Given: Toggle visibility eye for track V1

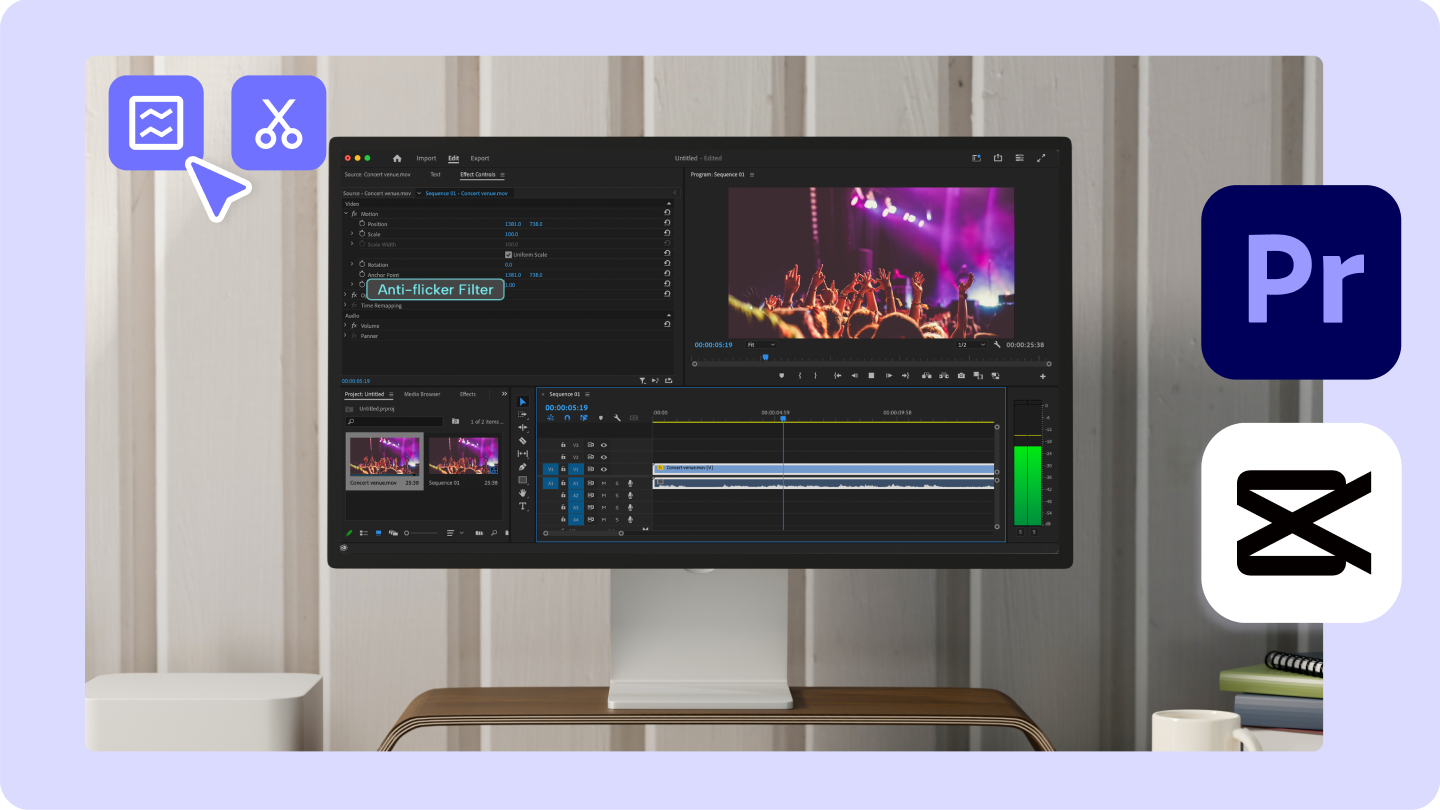Looking at the screenshot, I should point(604,469).
